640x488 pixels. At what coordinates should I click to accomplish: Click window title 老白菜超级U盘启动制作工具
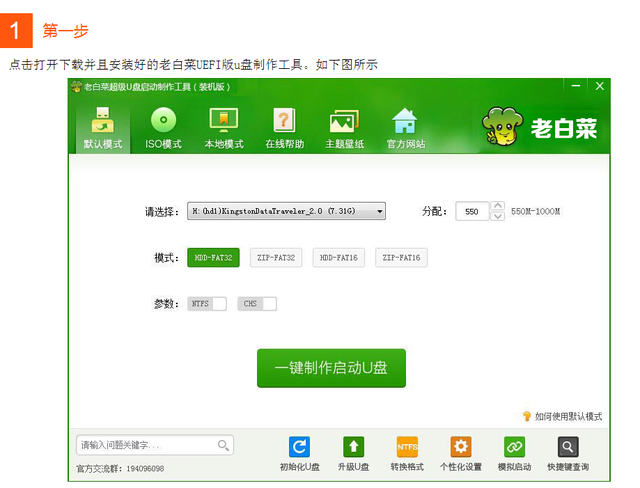(x=157, y=87)
